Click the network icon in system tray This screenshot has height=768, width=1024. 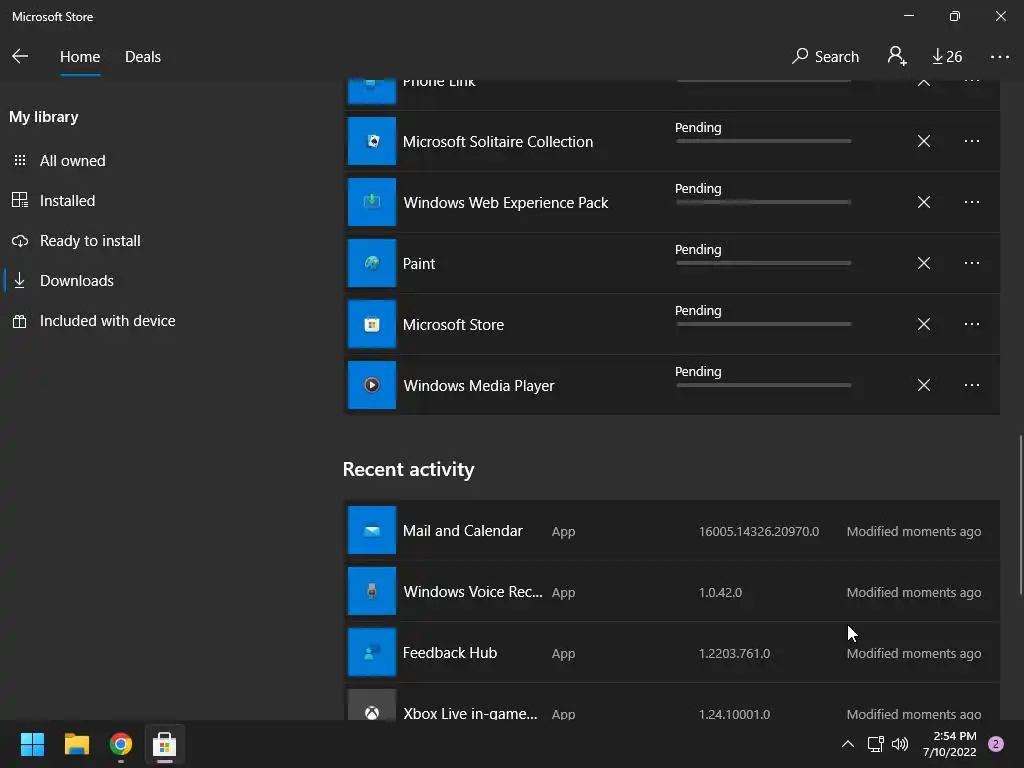click(x=875, y=744)
